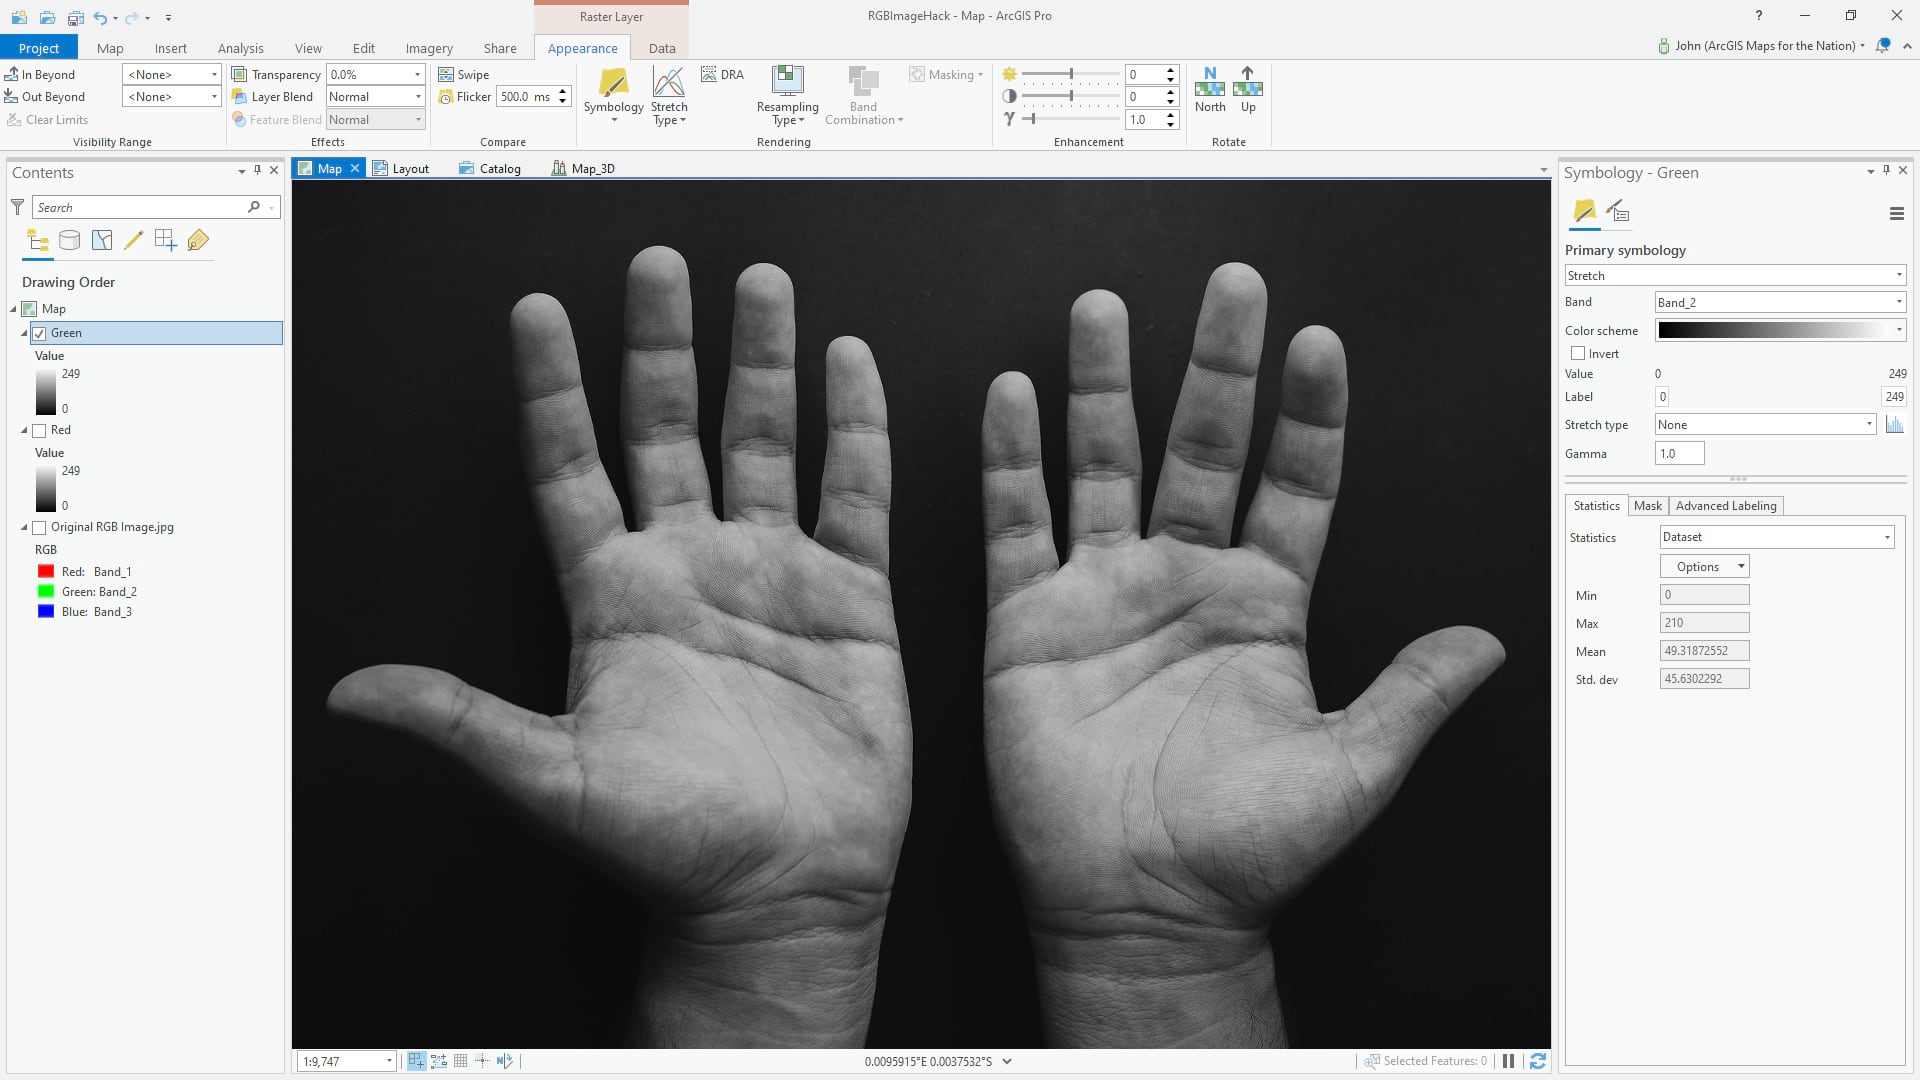This screenshot has height=1080, width=1920.
Task: Check the Invert color scheme box
Action: point(1578,354)
